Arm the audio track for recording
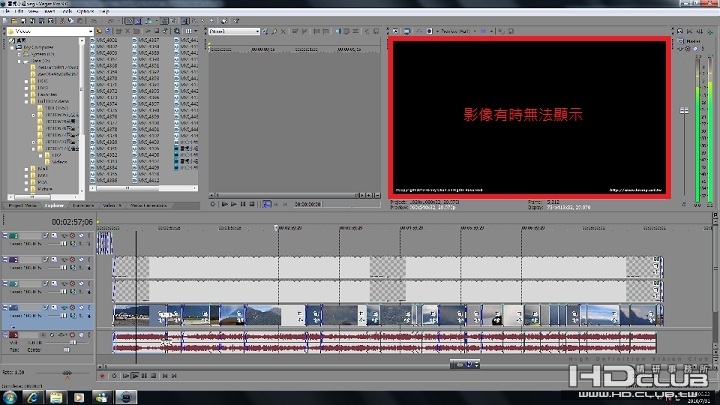 [43, 335]
